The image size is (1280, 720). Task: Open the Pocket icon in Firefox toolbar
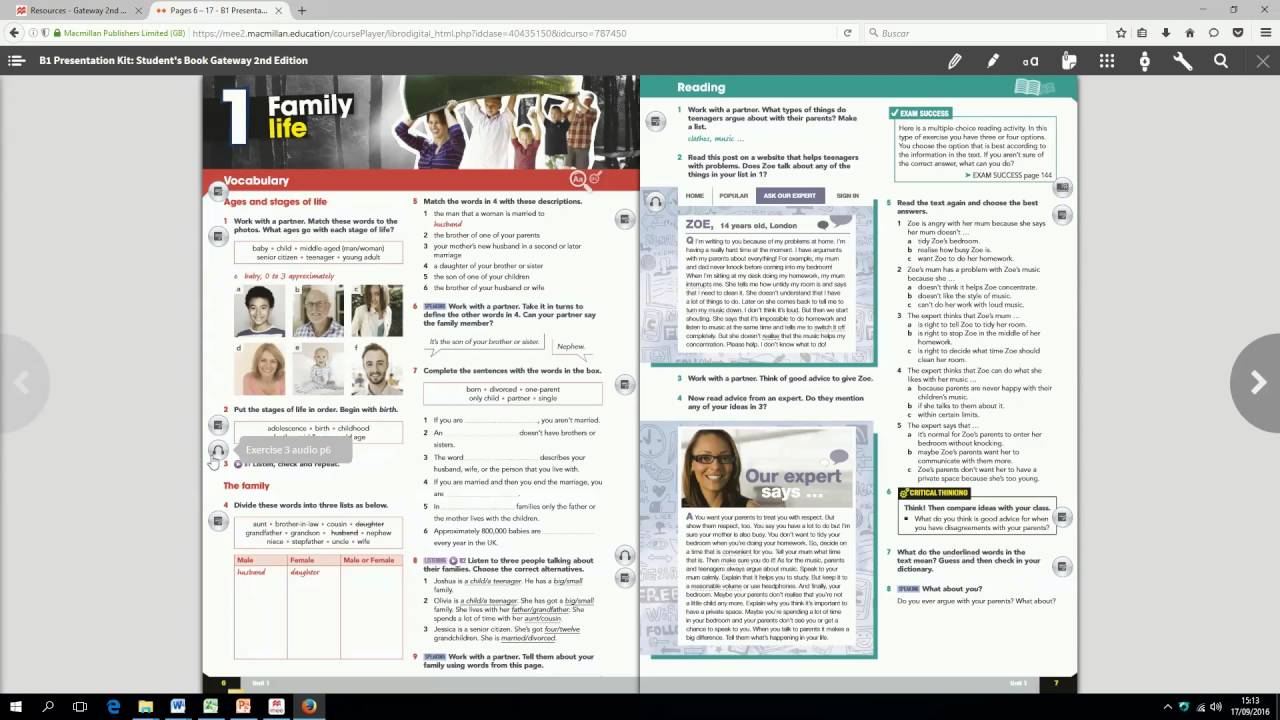pos(1238,33)
